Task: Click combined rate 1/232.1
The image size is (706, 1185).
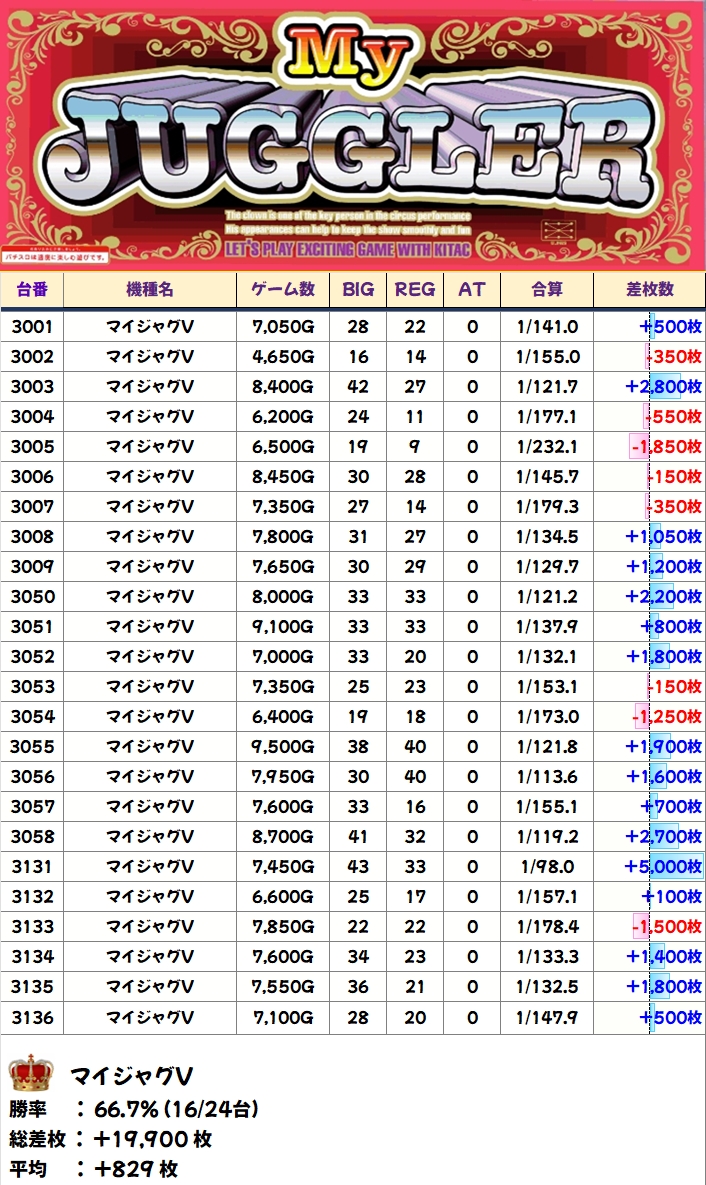Action: [x=547, y=447]
